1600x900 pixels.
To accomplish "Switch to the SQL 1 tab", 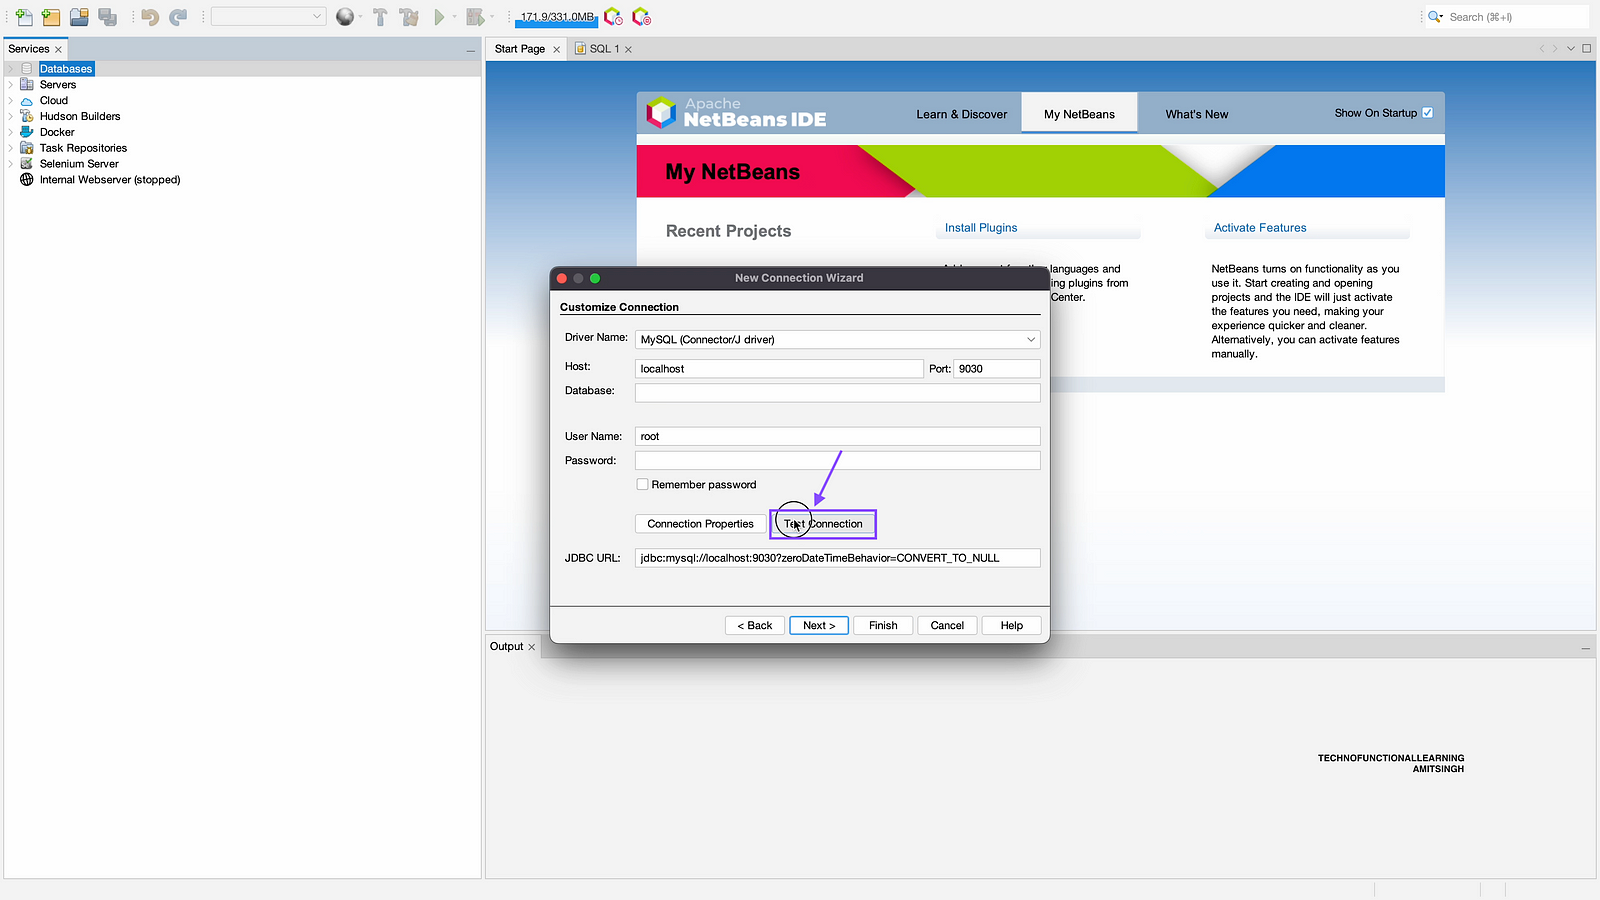I will coord(603,49).
